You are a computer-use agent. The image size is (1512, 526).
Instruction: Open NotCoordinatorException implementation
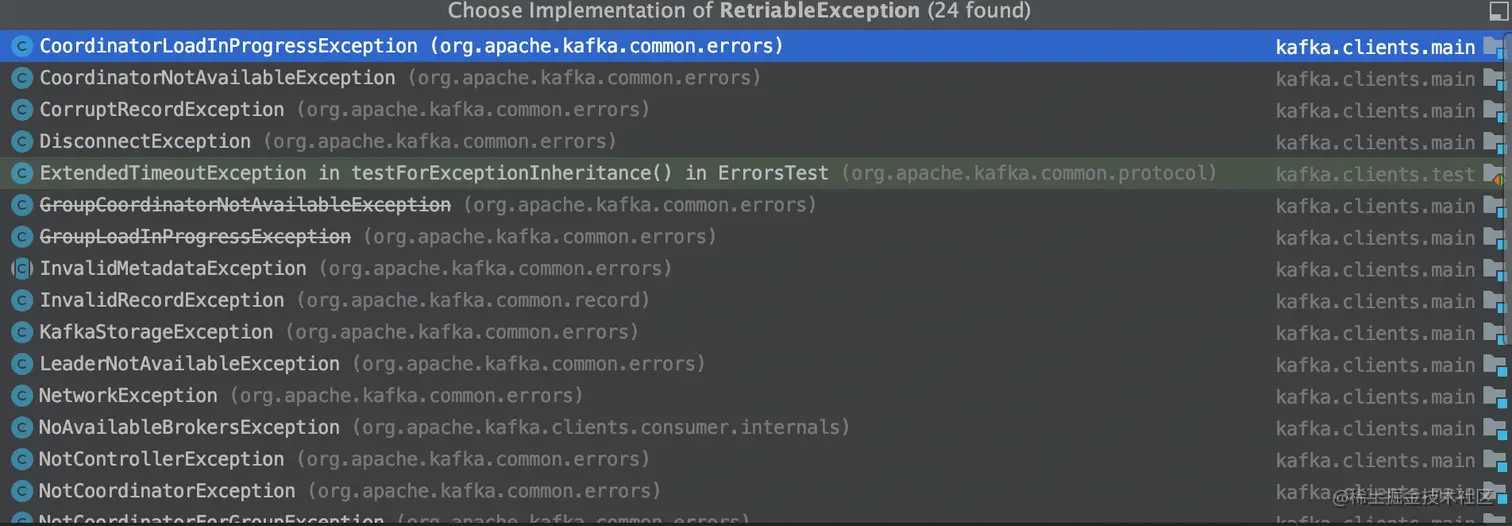167,492
